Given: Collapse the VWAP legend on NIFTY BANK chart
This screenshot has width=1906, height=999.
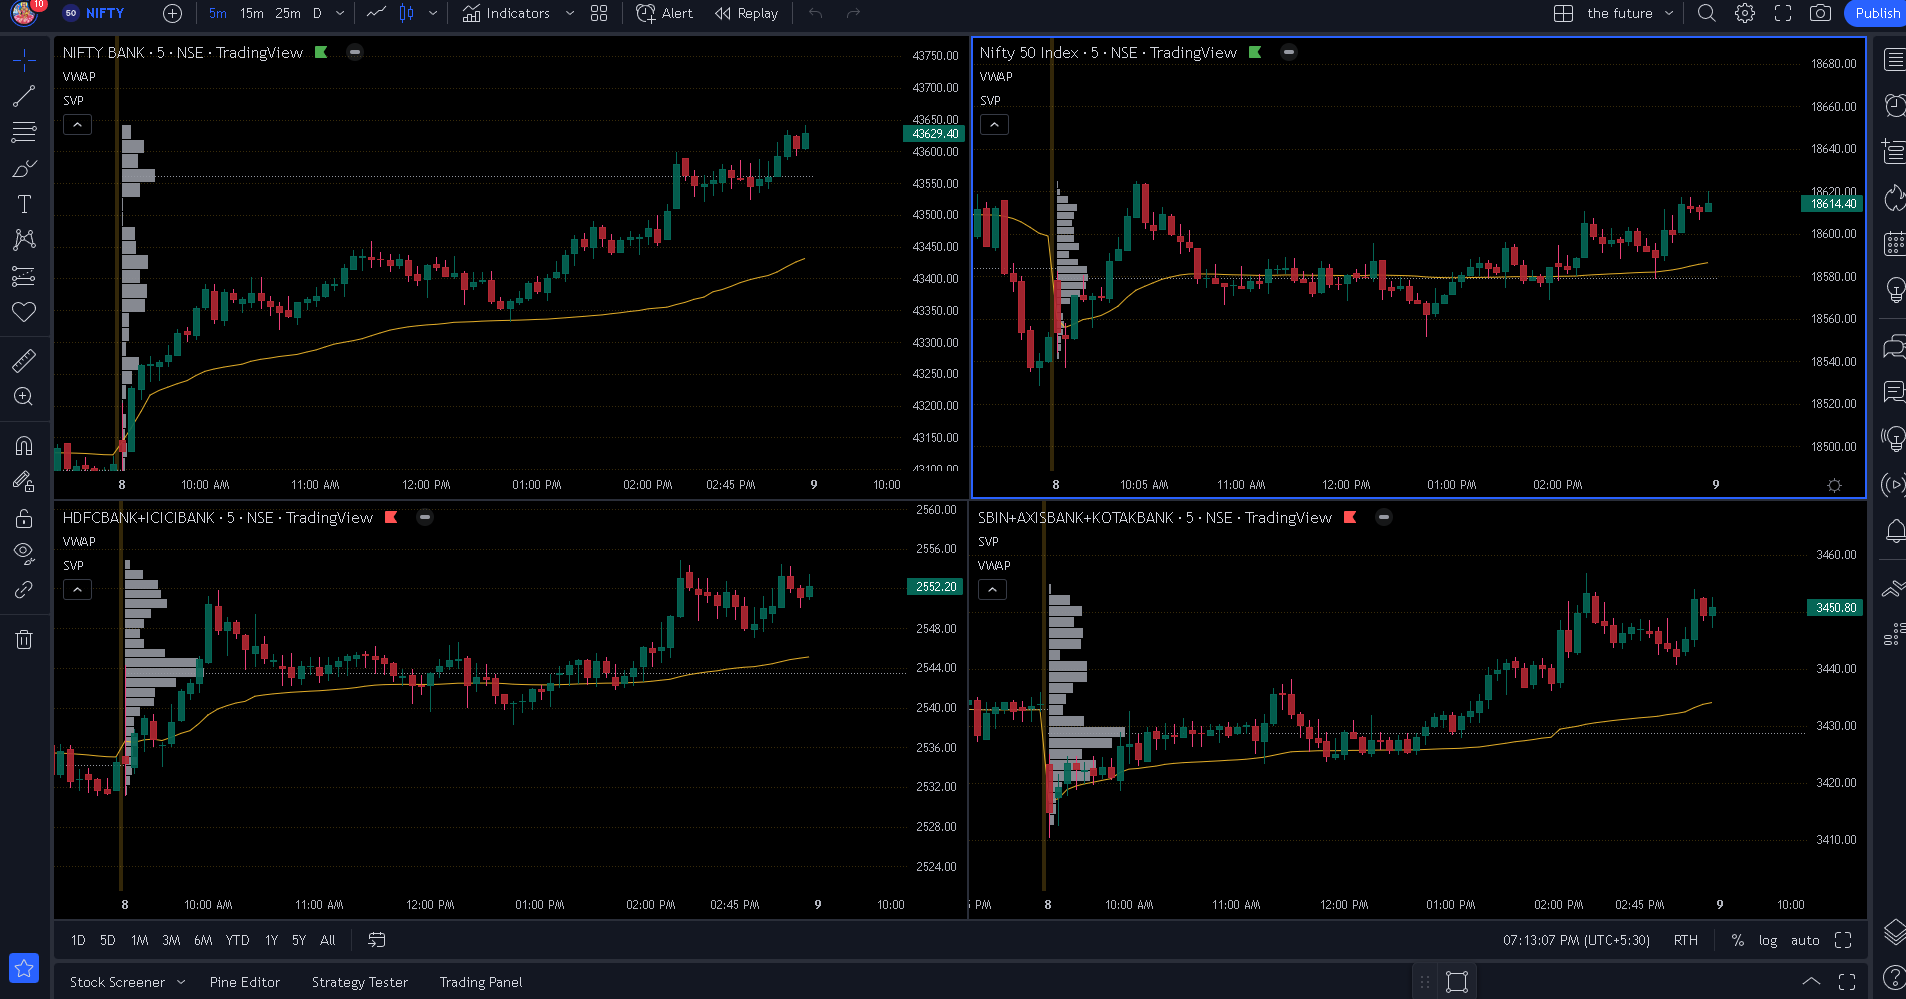Looking at the screenshot, I should coord(77,124).
